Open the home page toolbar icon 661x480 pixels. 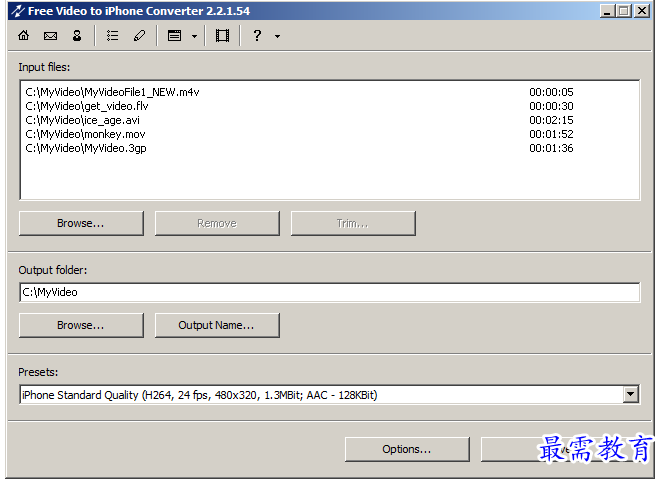tap(24, 35)
